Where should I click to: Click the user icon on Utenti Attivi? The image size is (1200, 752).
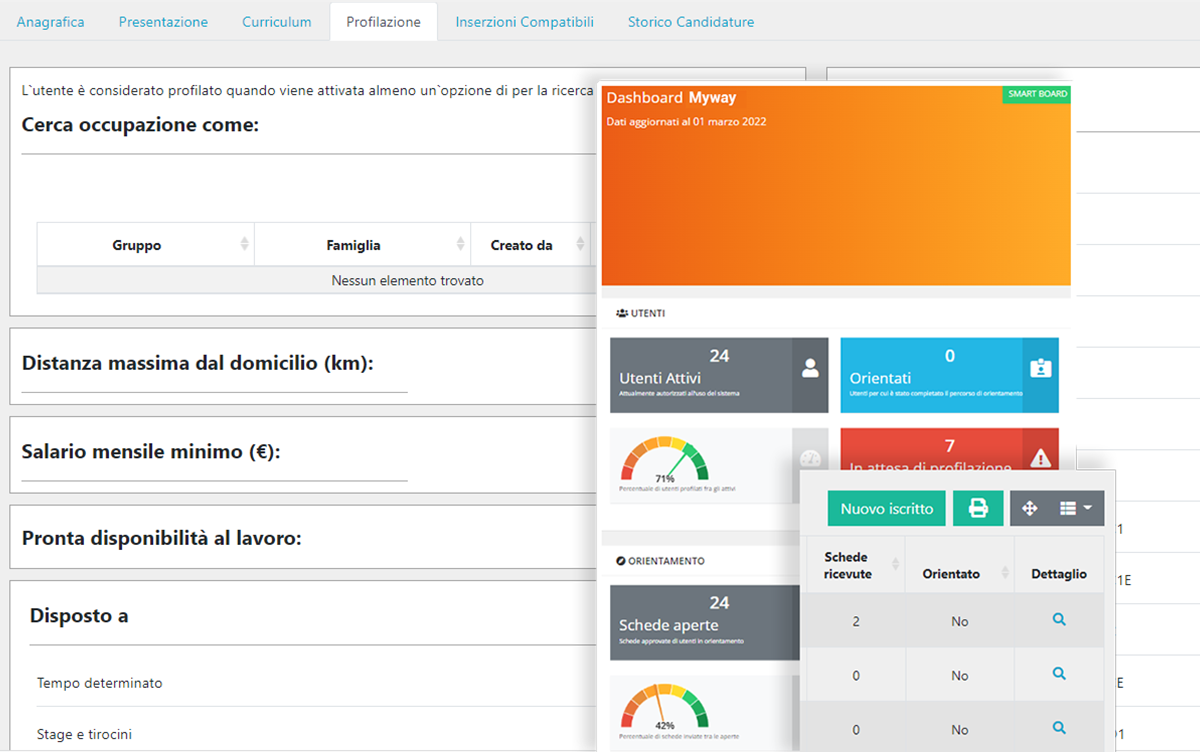810,369
